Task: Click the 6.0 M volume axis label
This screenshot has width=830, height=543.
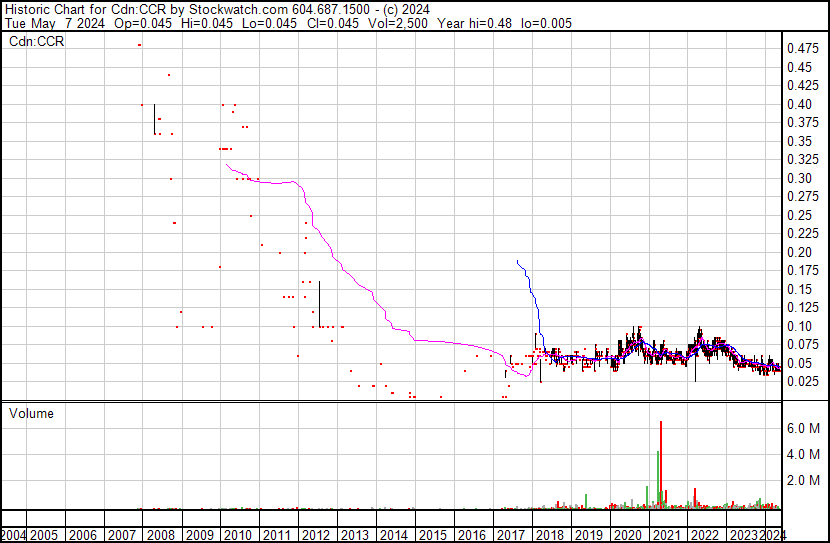Action: click(x=804, y=428)
